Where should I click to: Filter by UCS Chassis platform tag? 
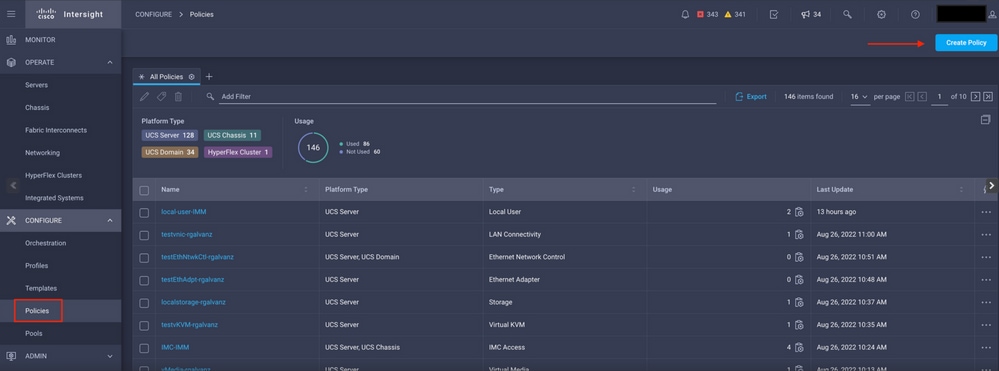click(232, 135)
